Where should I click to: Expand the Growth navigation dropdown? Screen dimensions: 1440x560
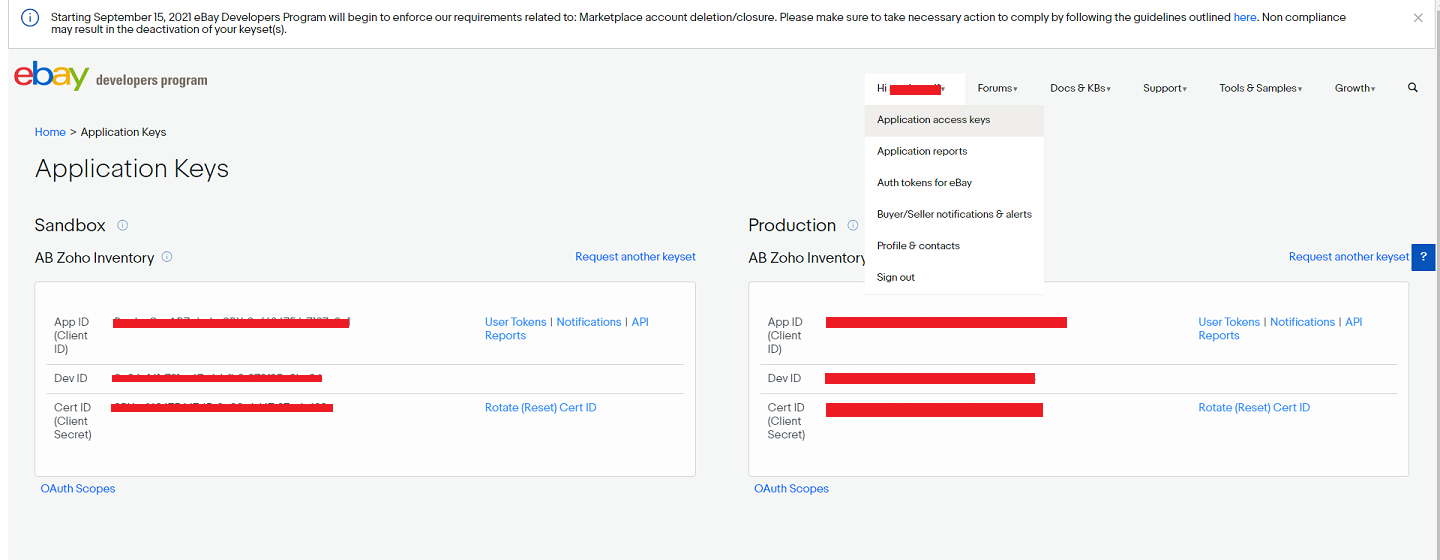[1355, 88]
